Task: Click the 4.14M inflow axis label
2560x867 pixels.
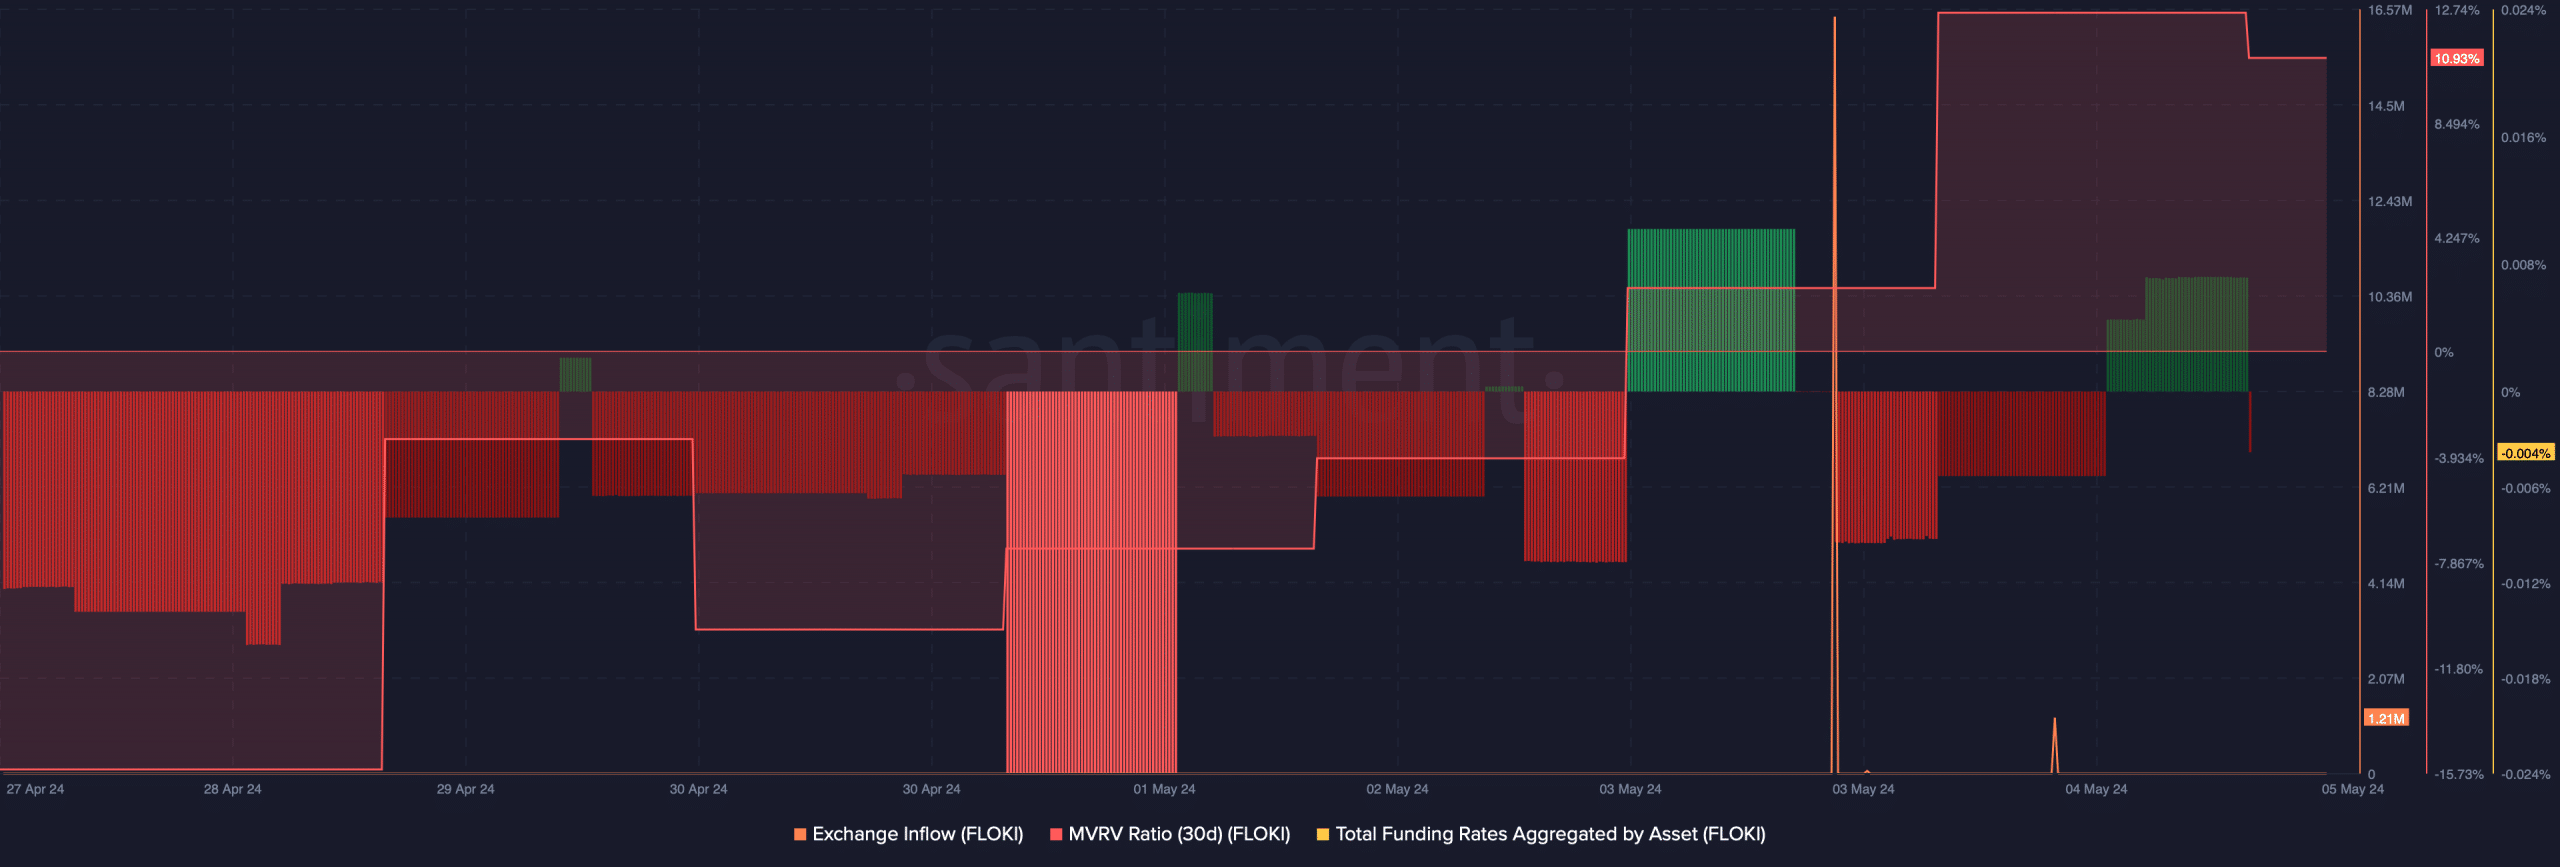Action: tap(2386, 583)
